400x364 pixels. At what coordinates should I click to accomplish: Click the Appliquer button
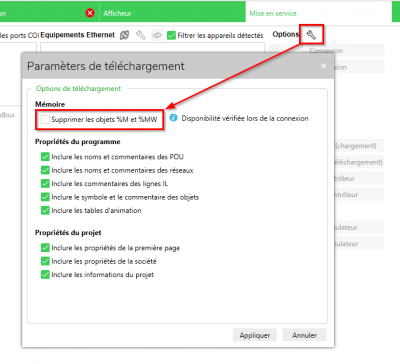tap(255, 335)
